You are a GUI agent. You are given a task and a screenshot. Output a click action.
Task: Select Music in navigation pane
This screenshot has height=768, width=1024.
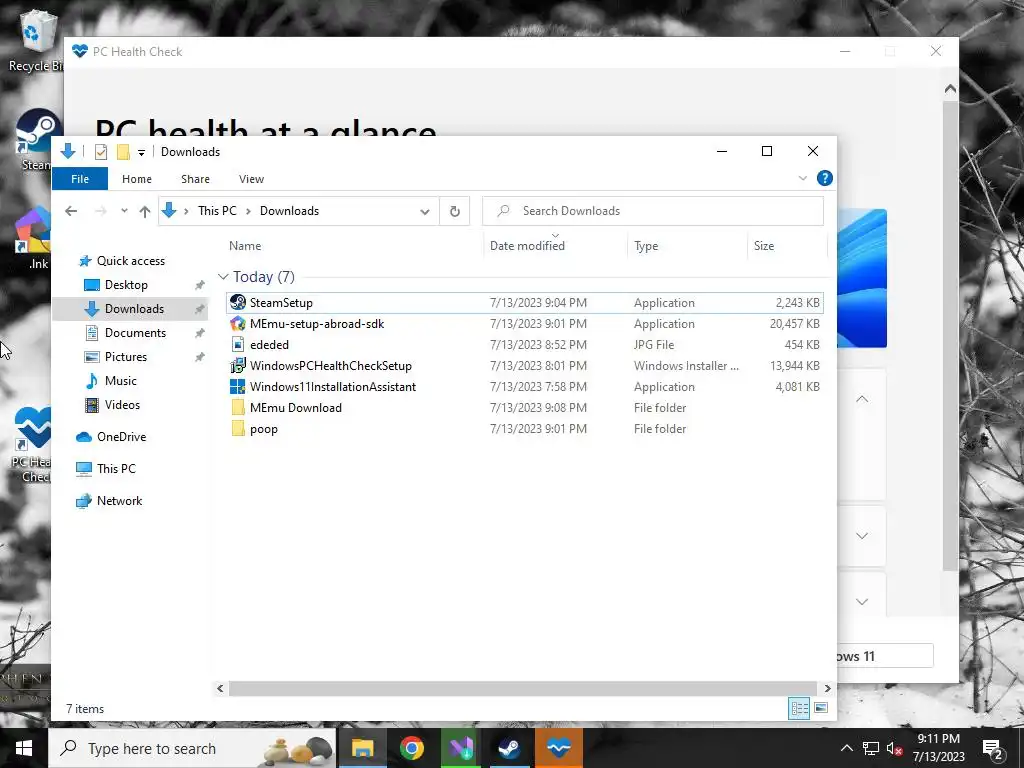121,381
